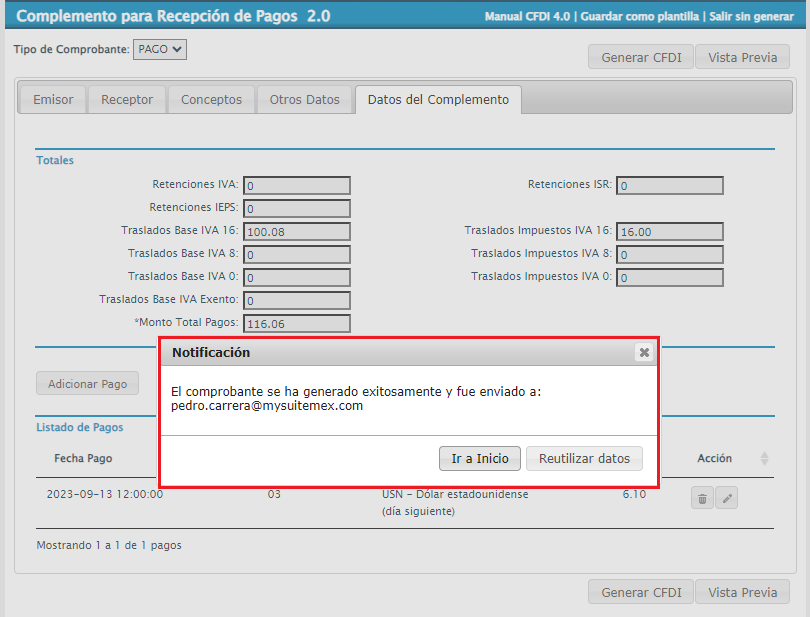Edit the payment using pencil icon

point(726,498)
